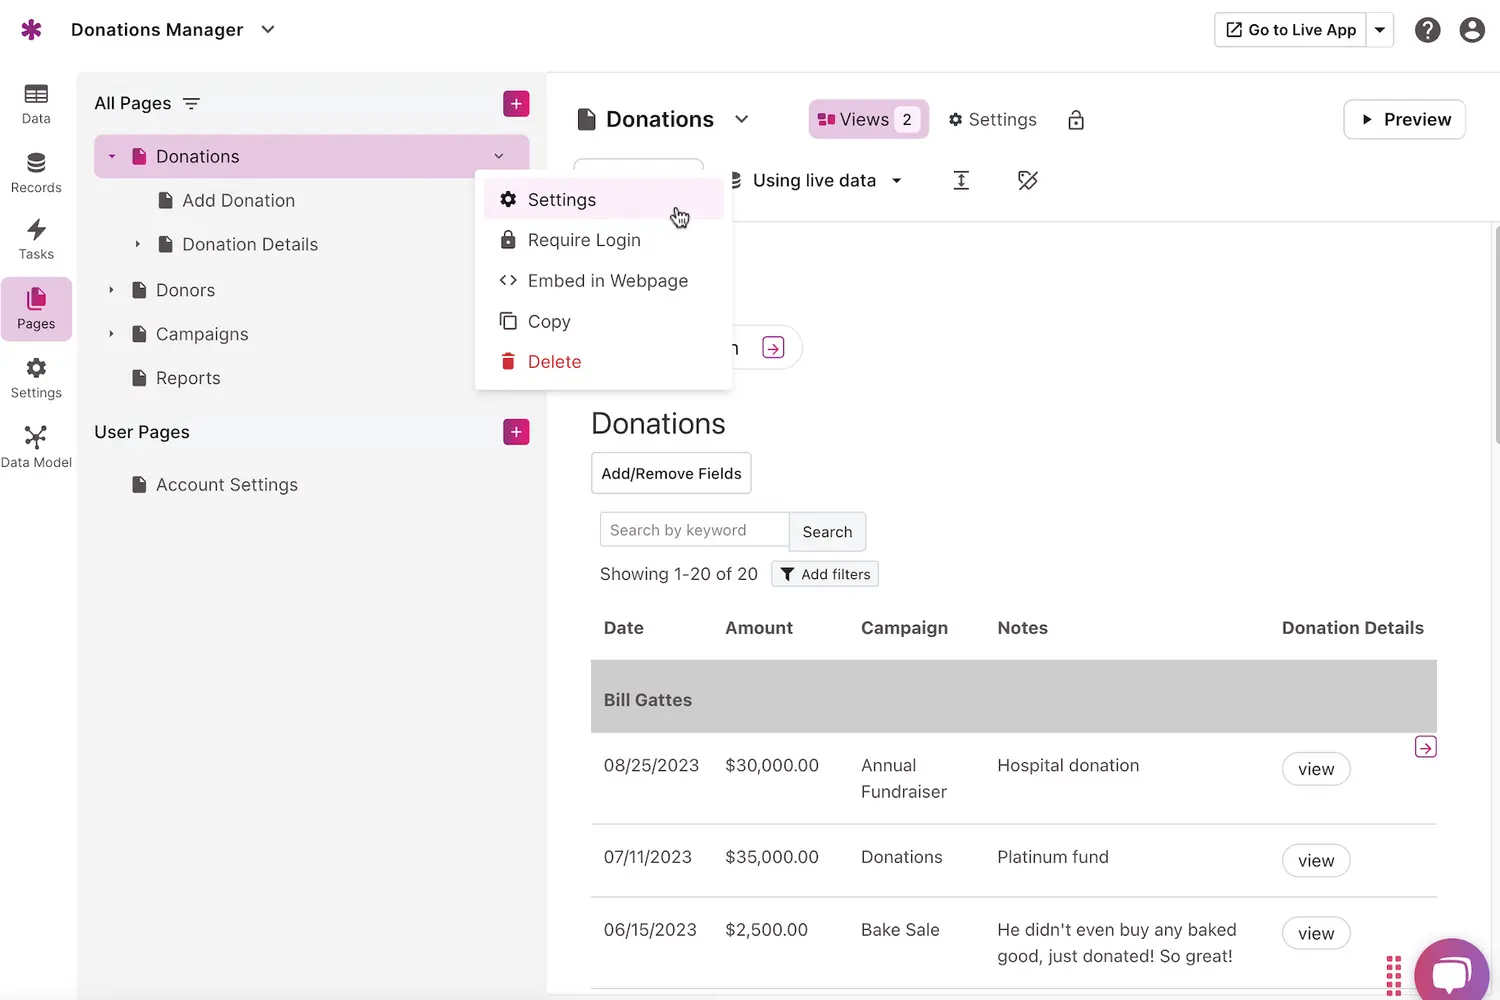Expand the Donors page tree
1500x1000 pixels.
click(111, 290)
